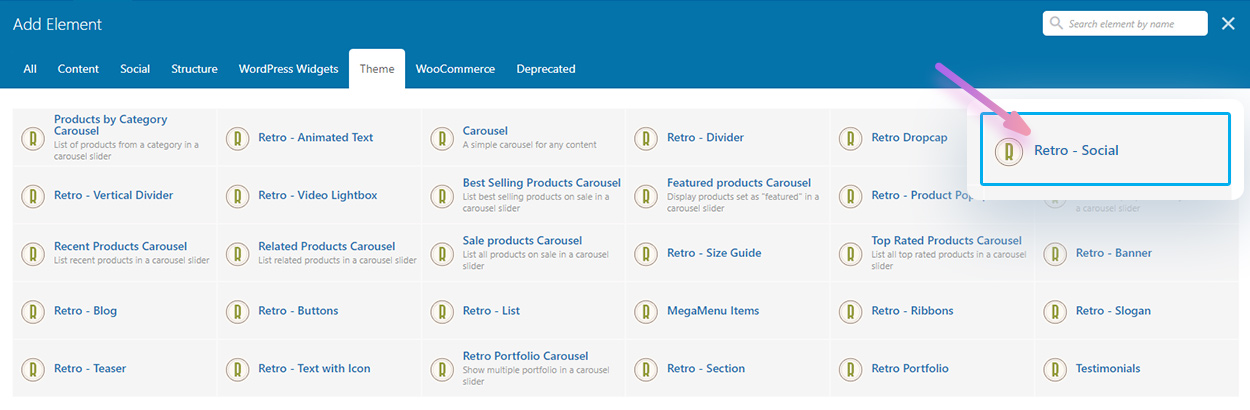Image resolution: width=1250 pixels, height=410 pixels.
Task: Click the Retro - Animated Text element icon
Action: coord(238,138)
